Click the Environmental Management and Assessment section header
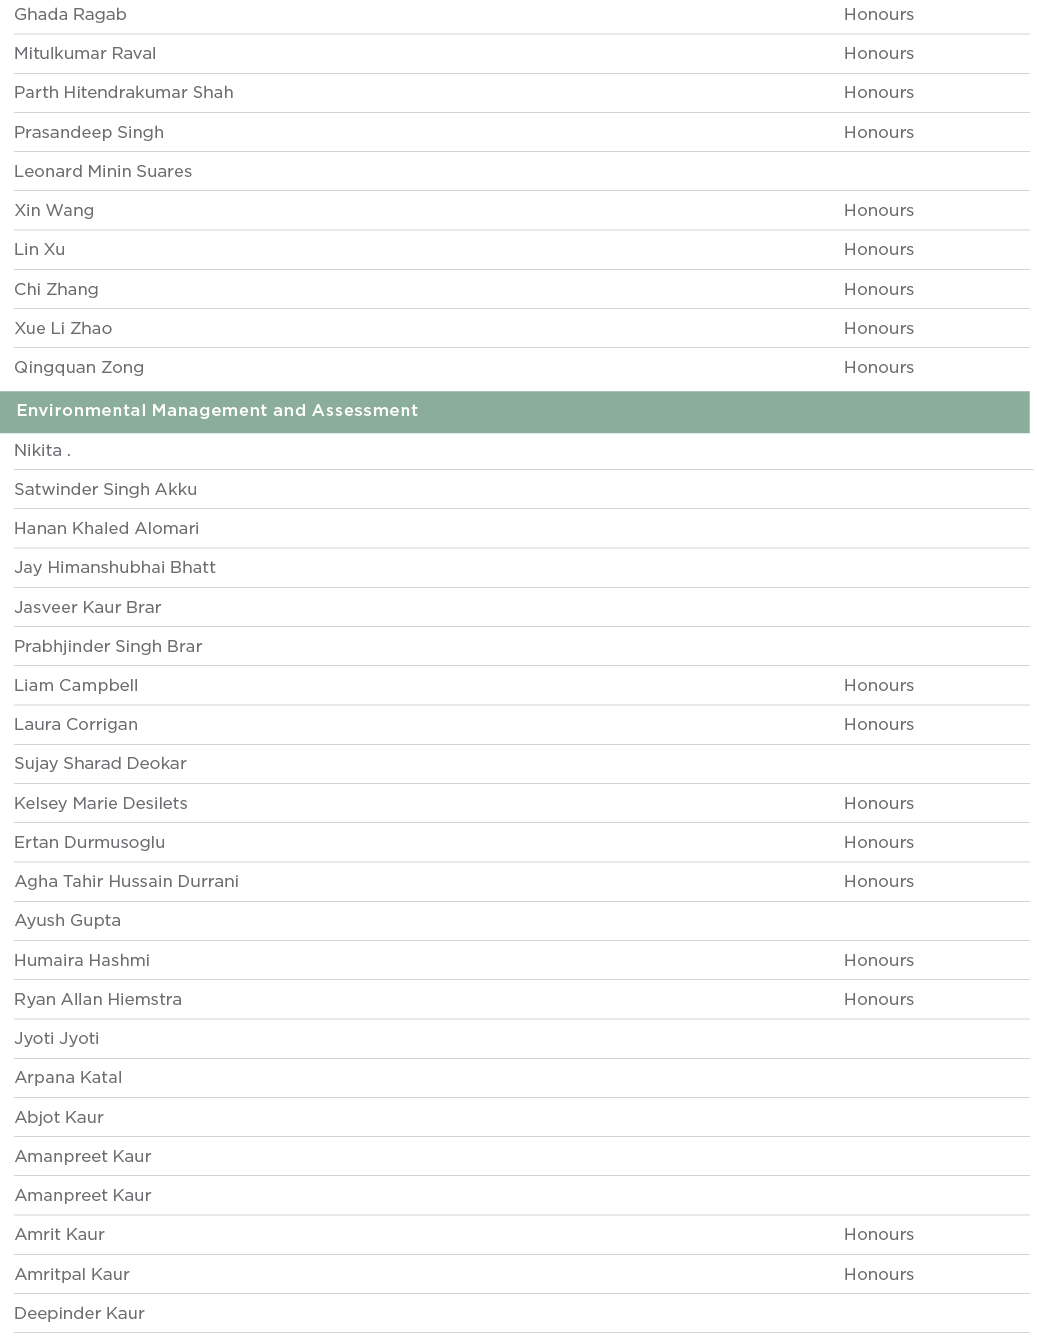 [x=217, y=411]
